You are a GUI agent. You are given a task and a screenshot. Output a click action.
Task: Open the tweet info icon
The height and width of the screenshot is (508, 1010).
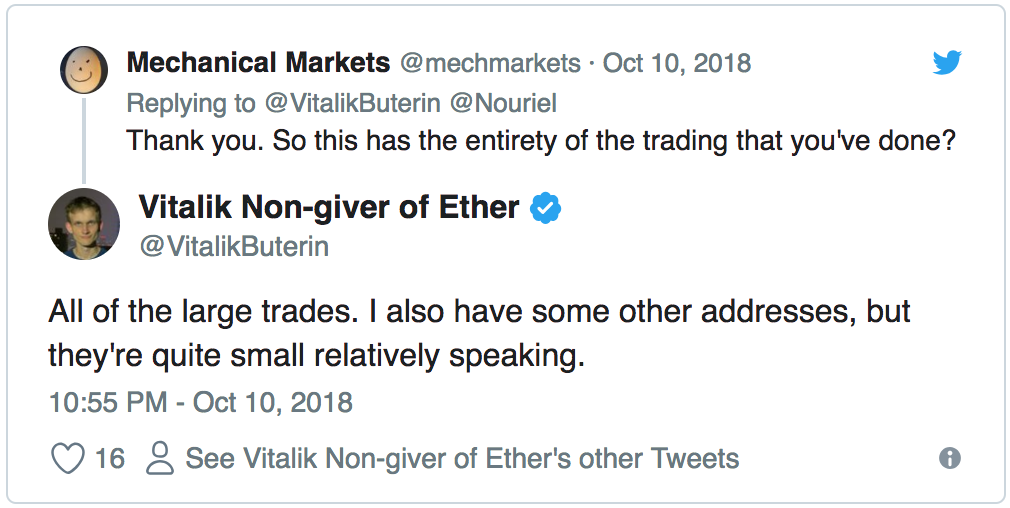(950, 459)
